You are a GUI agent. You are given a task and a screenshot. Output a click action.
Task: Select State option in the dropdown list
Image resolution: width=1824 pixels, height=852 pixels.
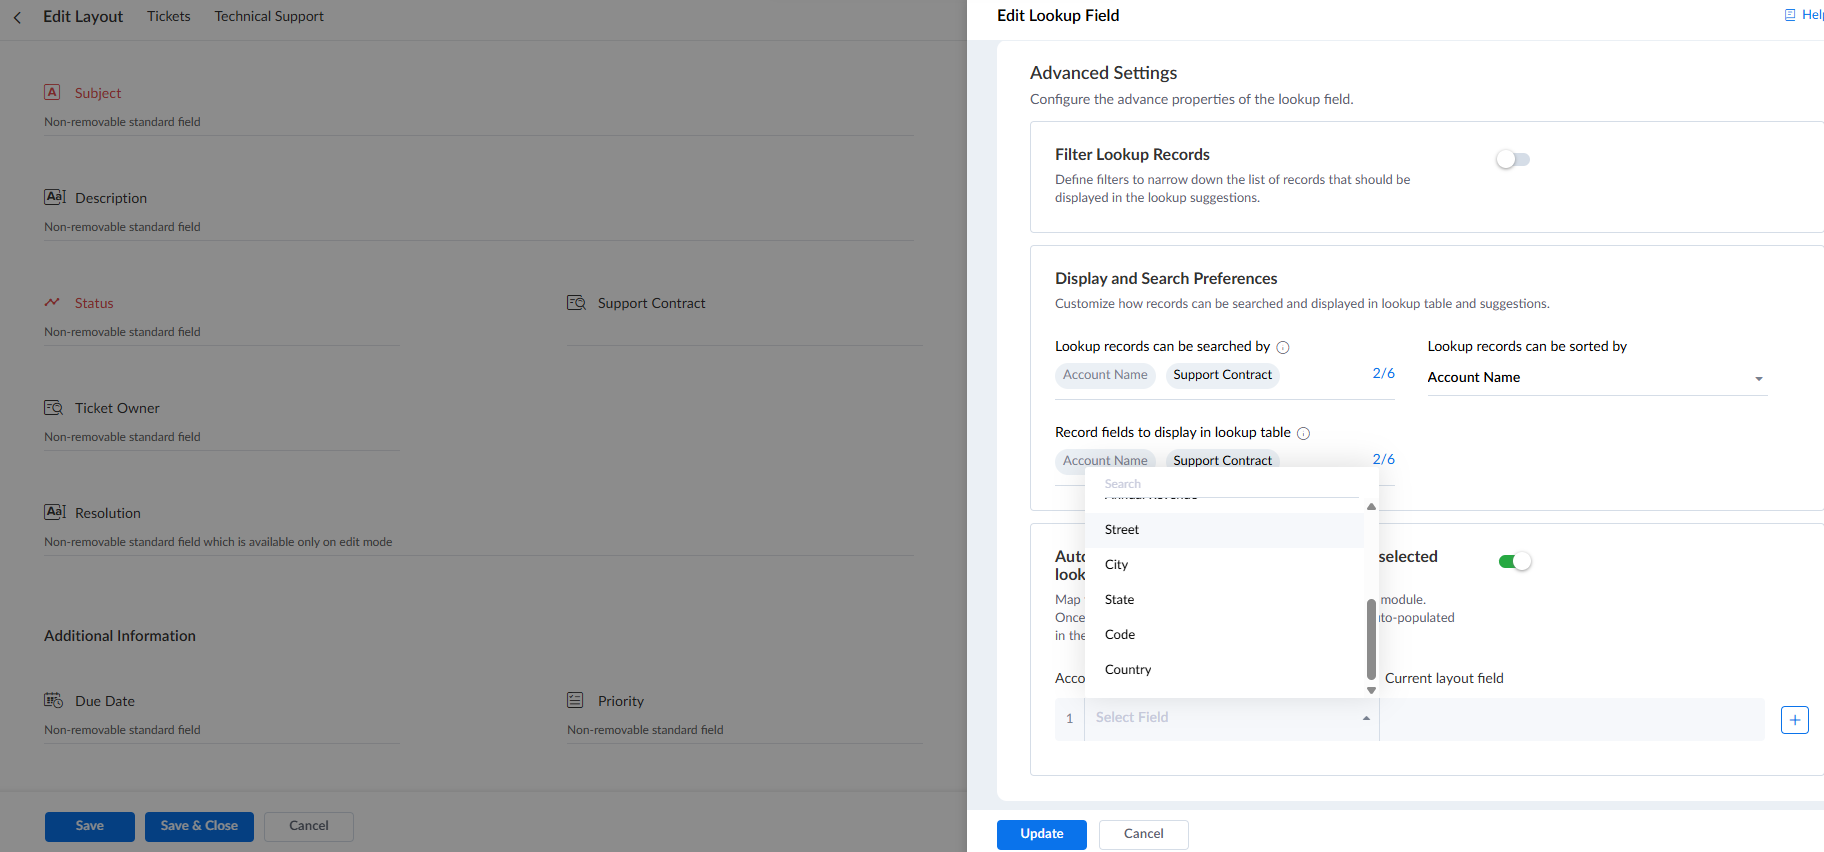point(1119,600)
